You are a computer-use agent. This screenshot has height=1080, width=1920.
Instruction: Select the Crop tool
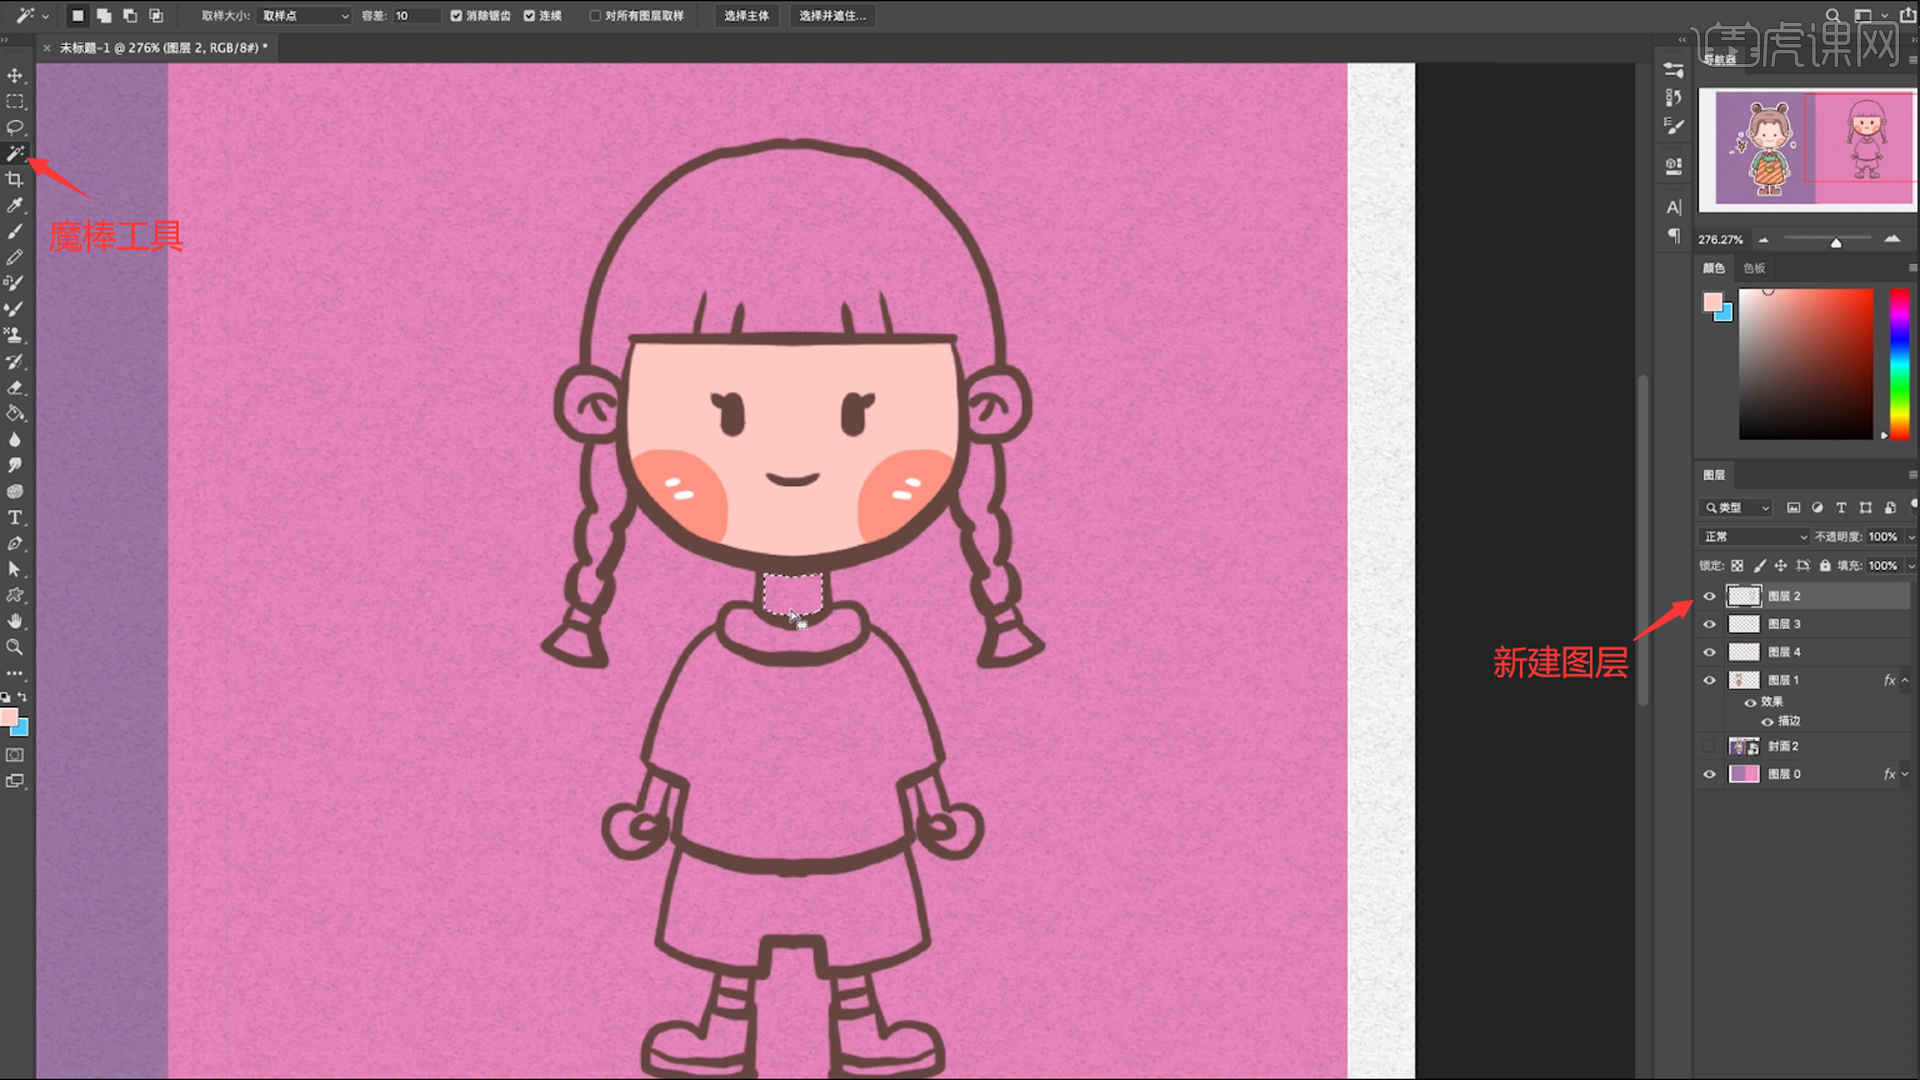click(15, 180)
